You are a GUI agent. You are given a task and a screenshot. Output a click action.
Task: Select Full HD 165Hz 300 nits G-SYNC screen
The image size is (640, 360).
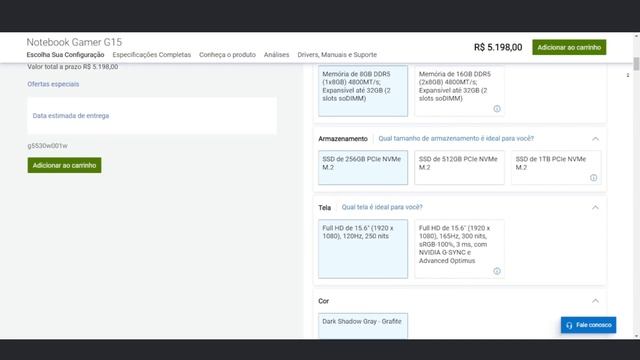click(459, 249)
